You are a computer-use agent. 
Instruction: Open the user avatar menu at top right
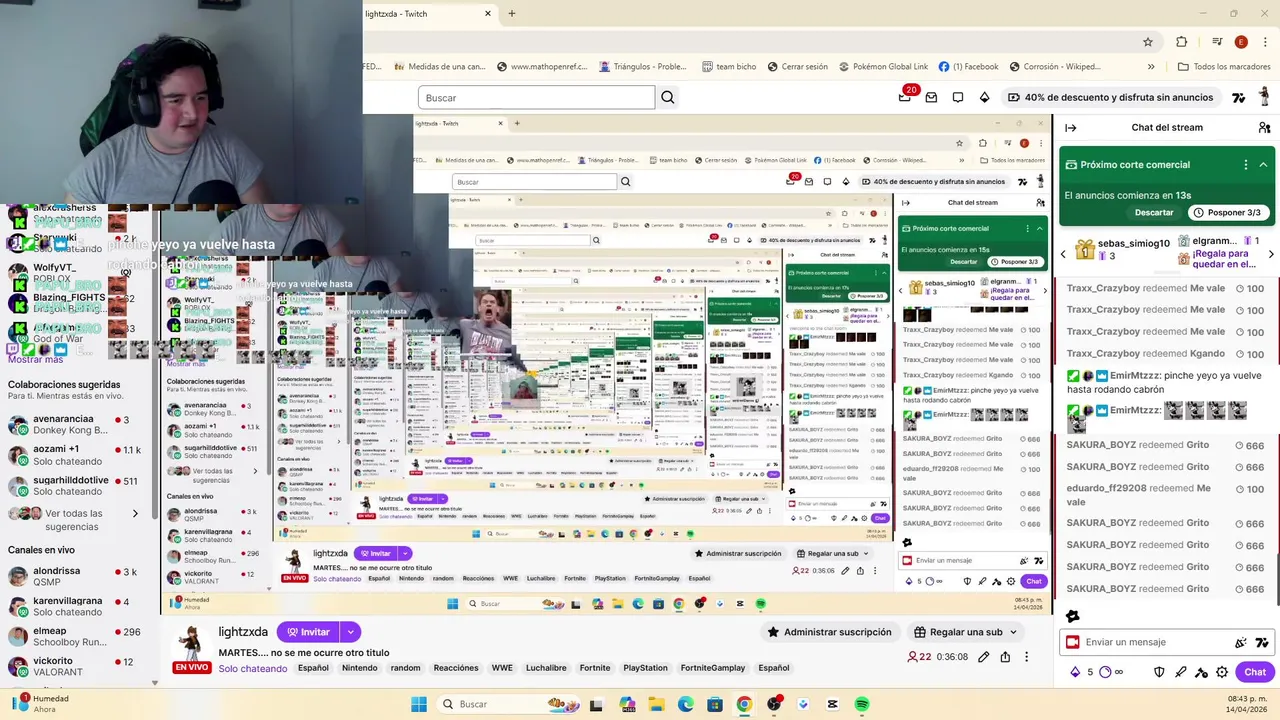[1264, 97]
